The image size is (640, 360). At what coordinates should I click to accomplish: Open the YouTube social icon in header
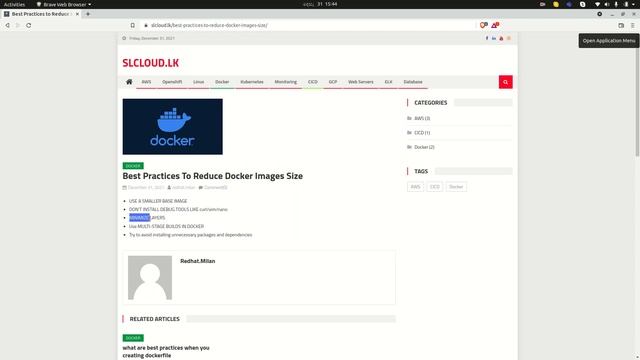tap(501, 38)
